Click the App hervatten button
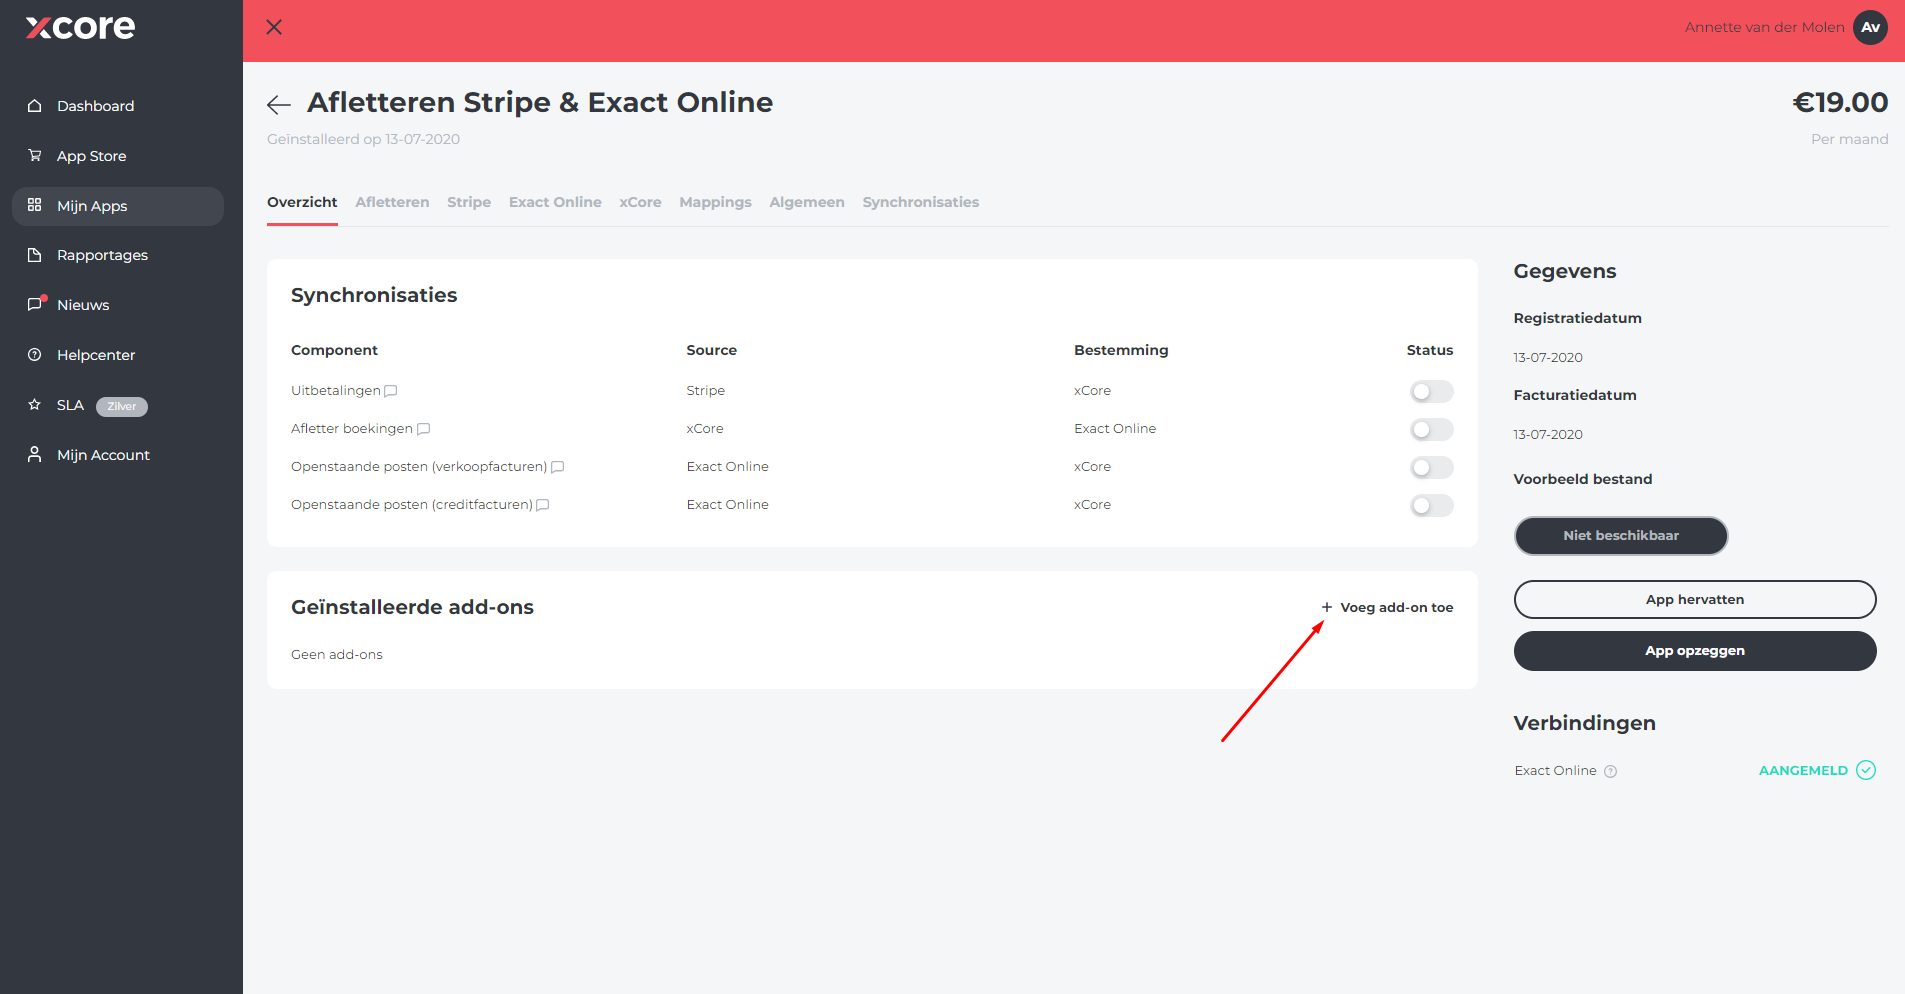 click(1695, 600)
